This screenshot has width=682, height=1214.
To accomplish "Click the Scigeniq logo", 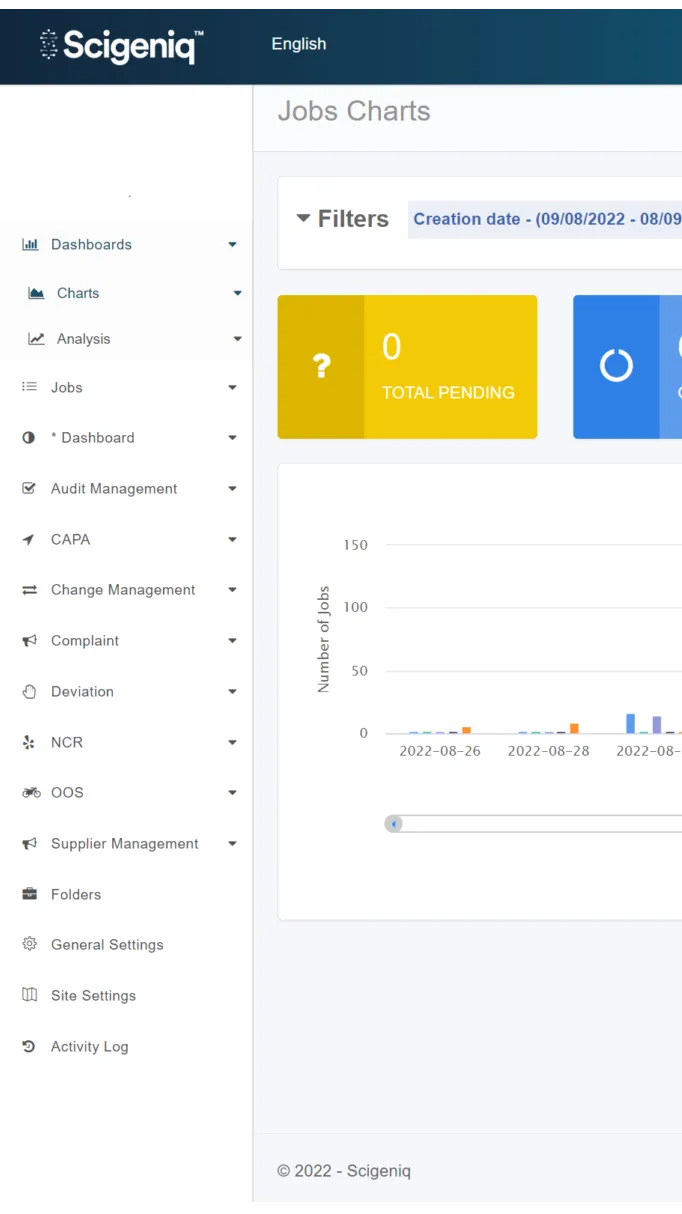I will [122, 45].
